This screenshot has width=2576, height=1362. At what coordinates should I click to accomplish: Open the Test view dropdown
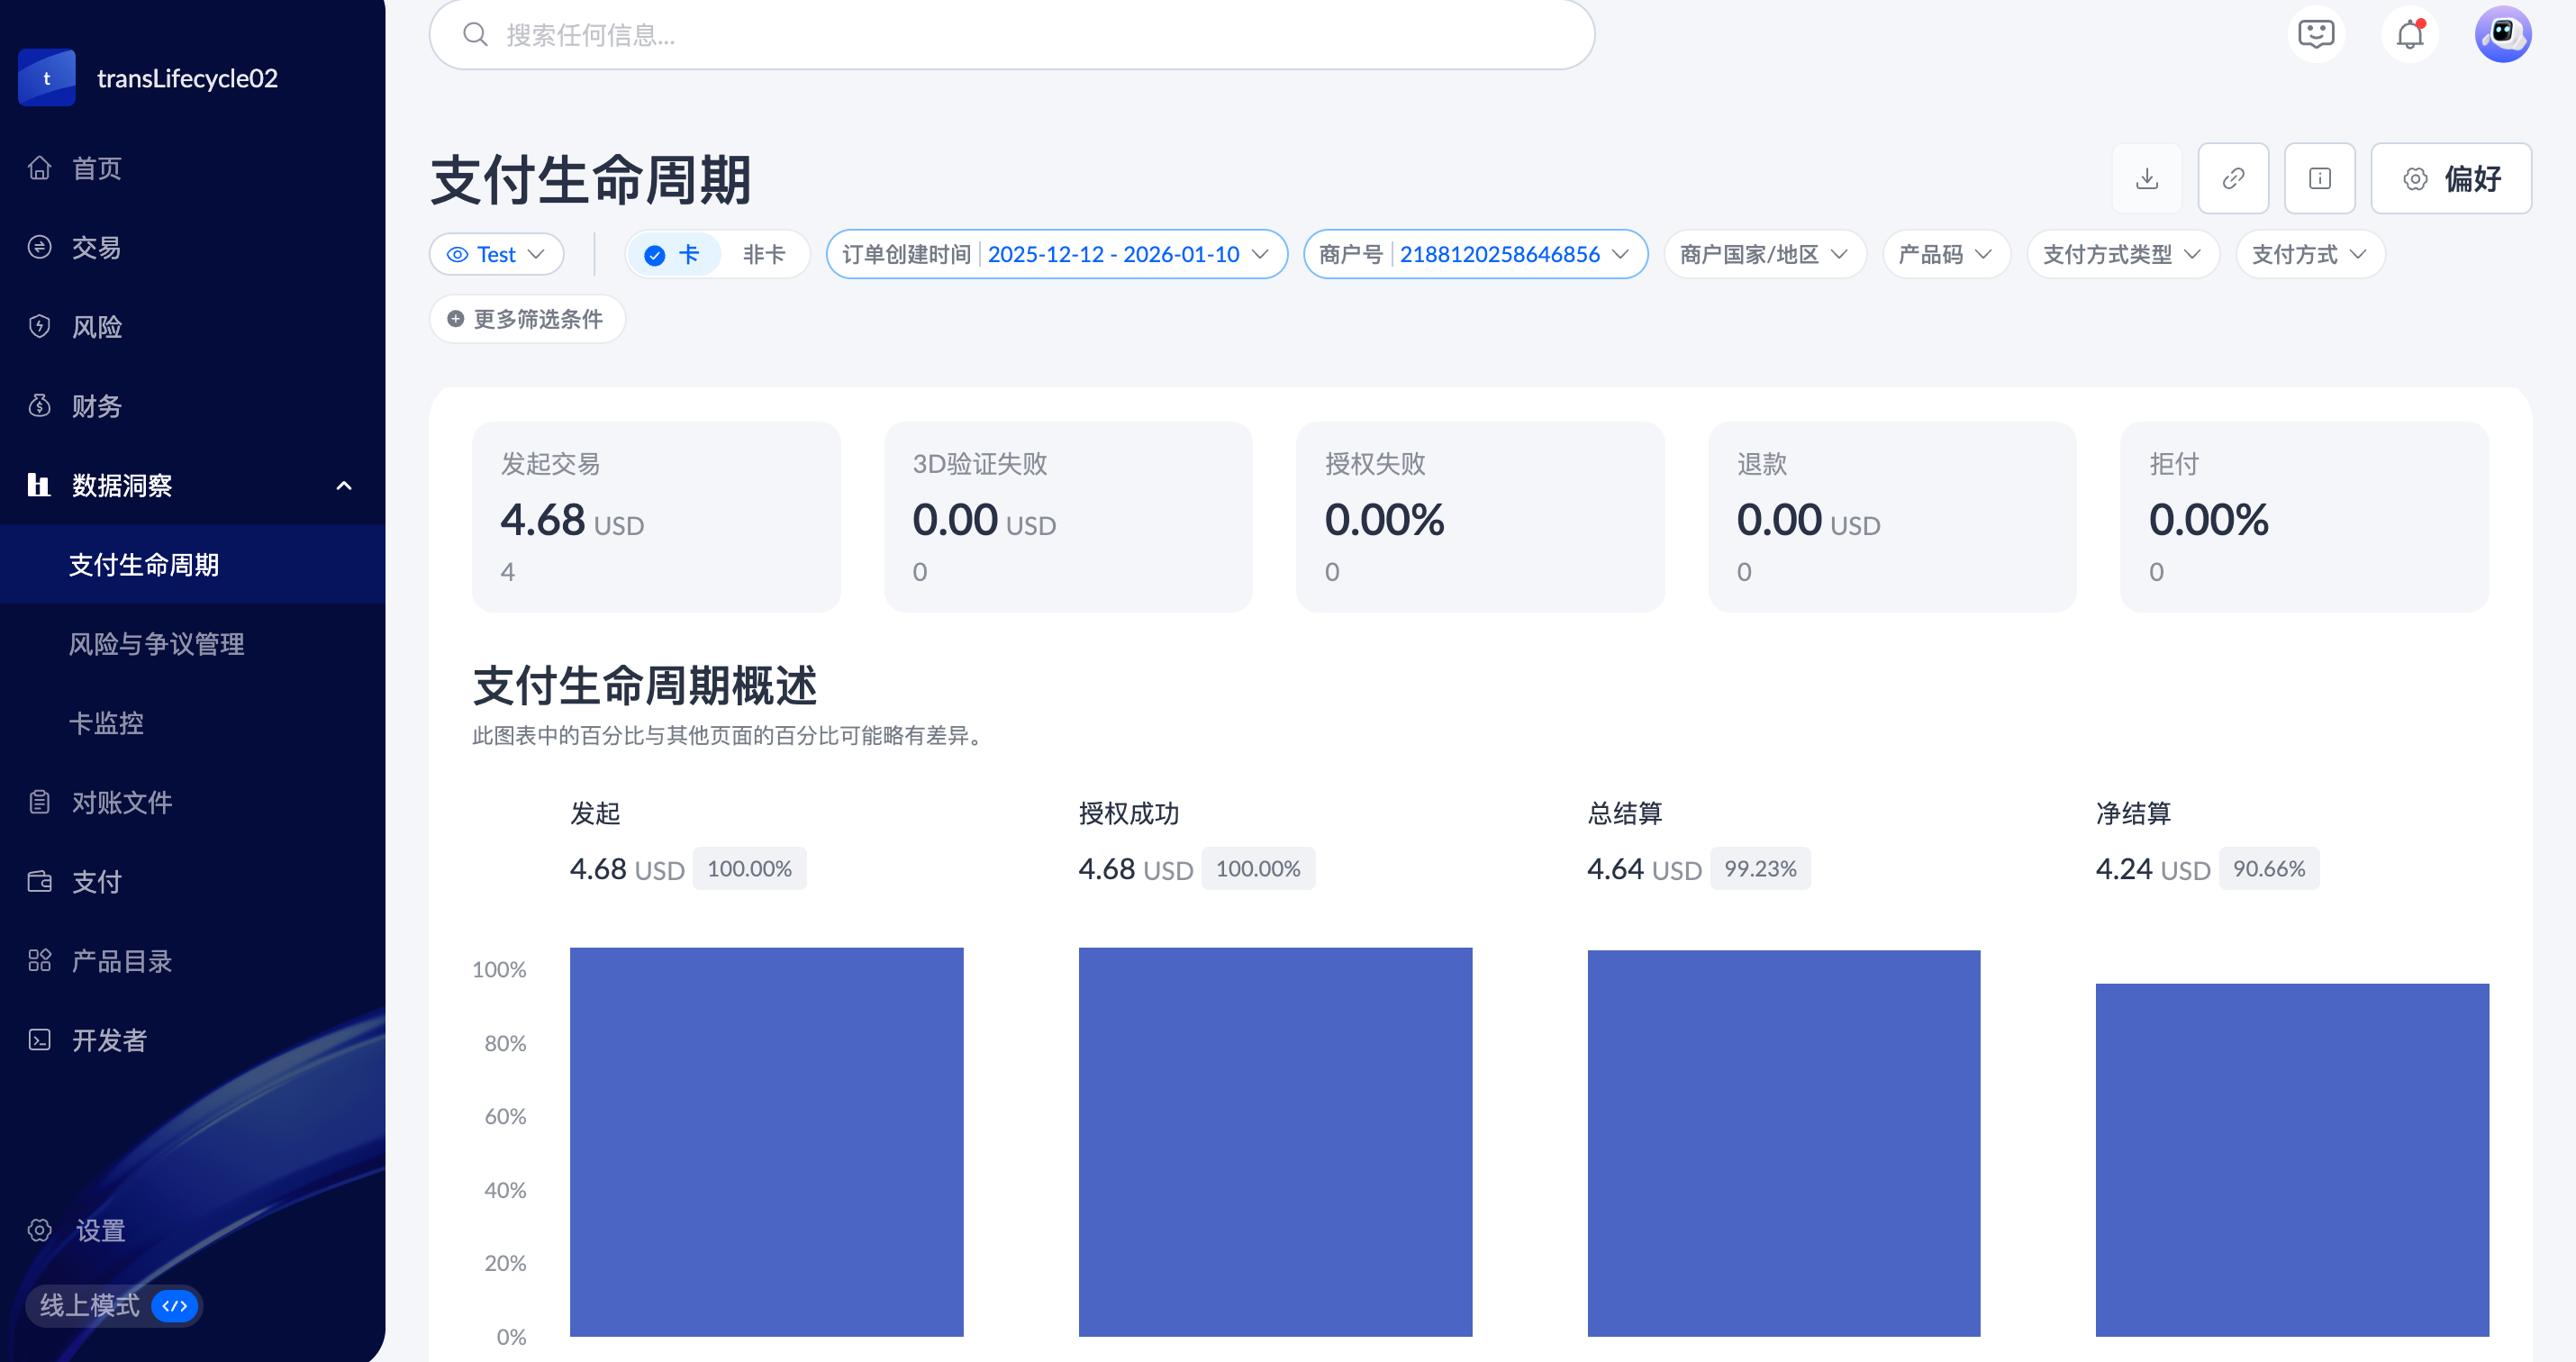(x=497, y=255)
